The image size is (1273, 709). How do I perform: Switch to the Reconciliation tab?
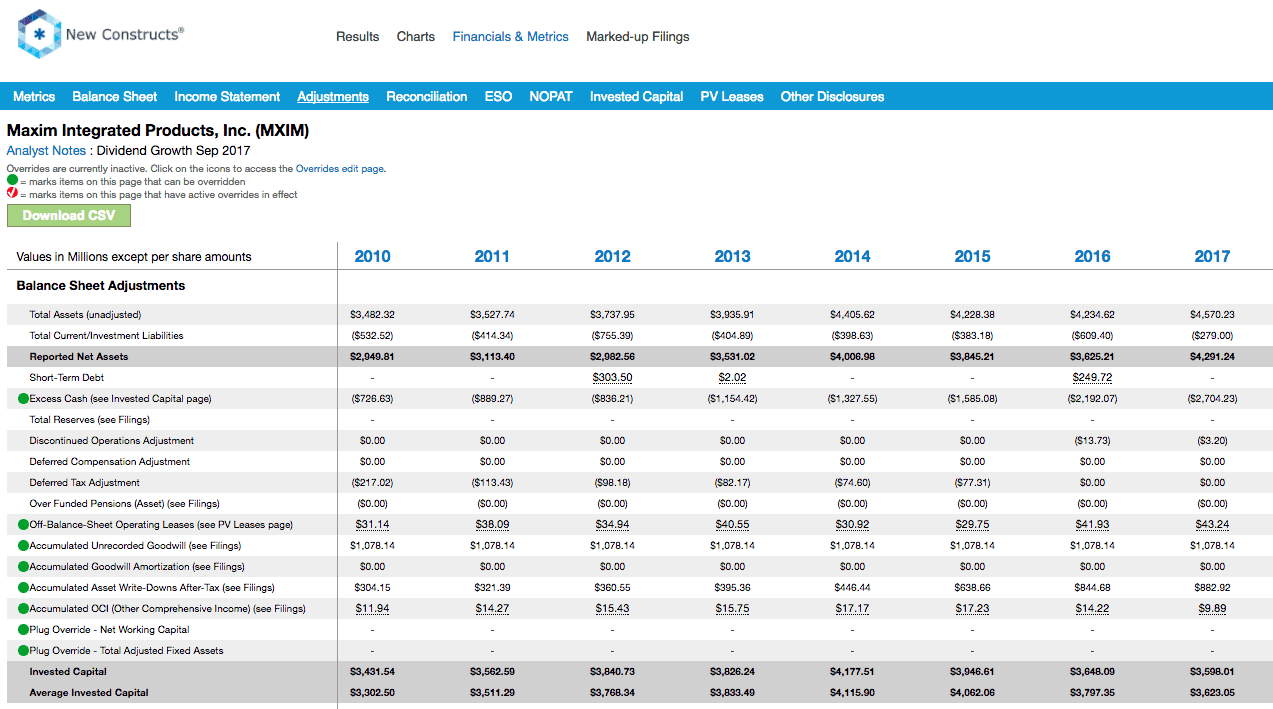coord(427,97)
